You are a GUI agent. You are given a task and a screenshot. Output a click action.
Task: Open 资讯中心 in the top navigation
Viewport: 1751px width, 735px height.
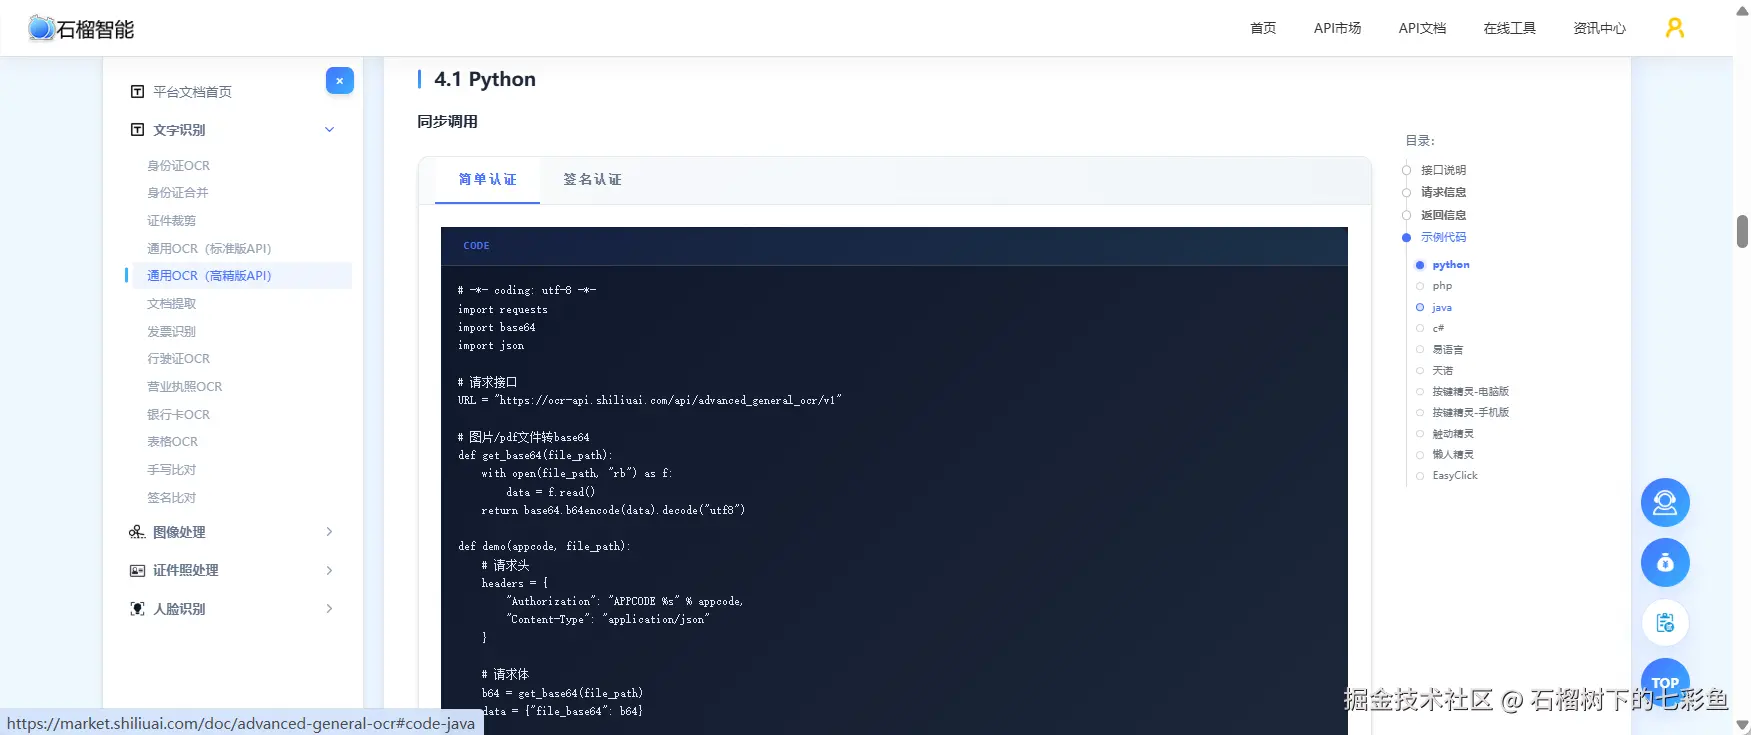click(x=1599, y=28)
